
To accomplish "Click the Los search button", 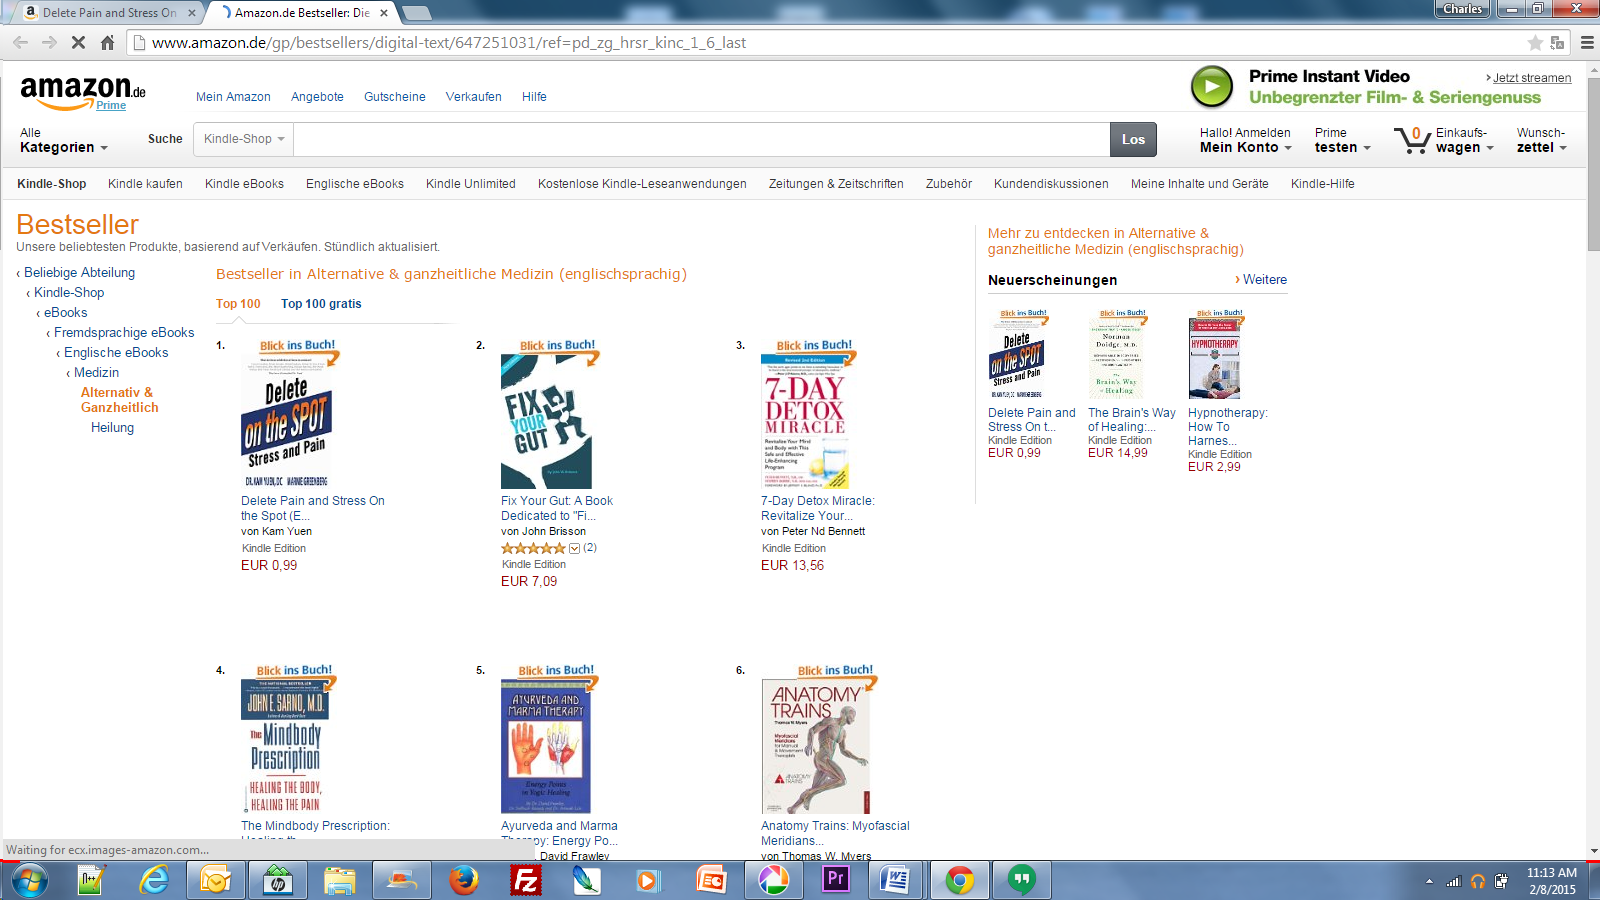I will pyautogui.click(x=1133, y=139).
